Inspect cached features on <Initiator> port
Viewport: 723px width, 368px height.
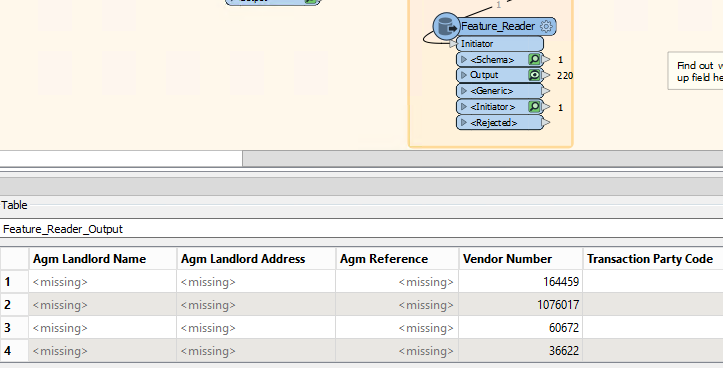click(x=534, y=107)
